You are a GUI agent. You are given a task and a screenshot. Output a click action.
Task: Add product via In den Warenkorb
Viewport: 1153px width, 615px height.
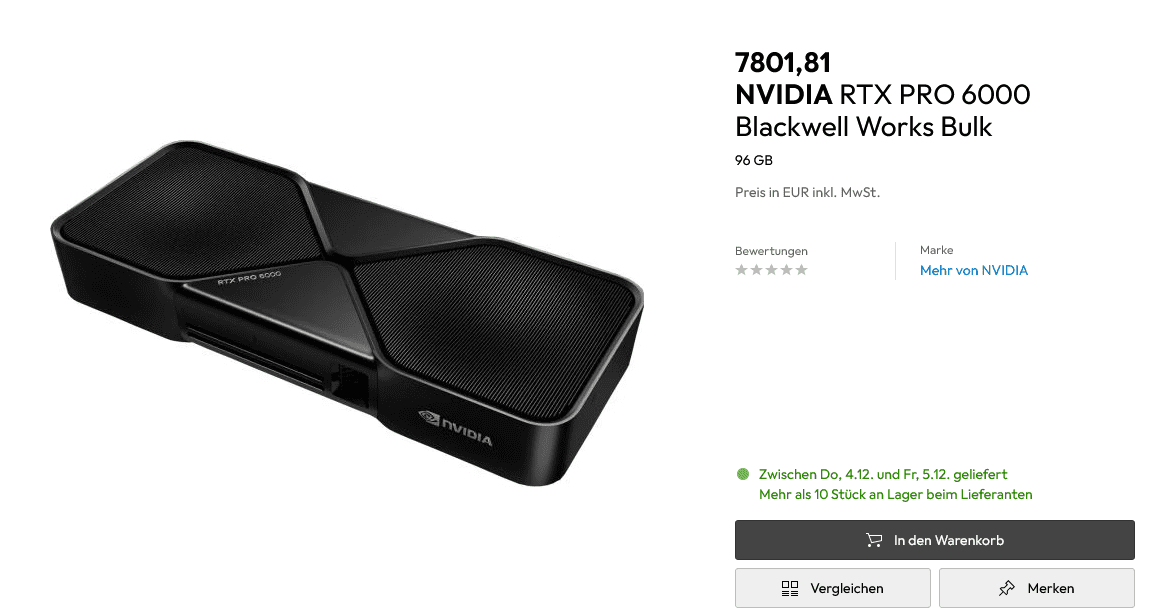point(935,540)
